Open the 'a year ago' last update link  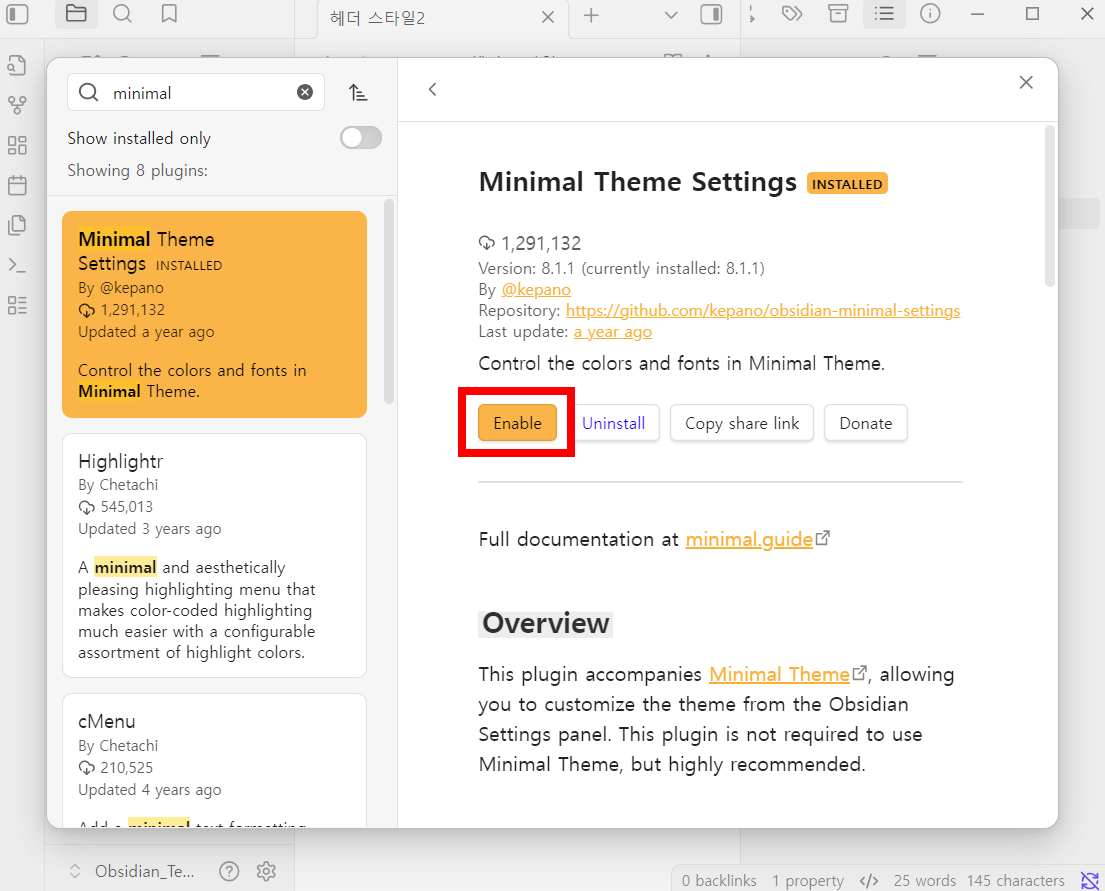[x=613, y=332]
